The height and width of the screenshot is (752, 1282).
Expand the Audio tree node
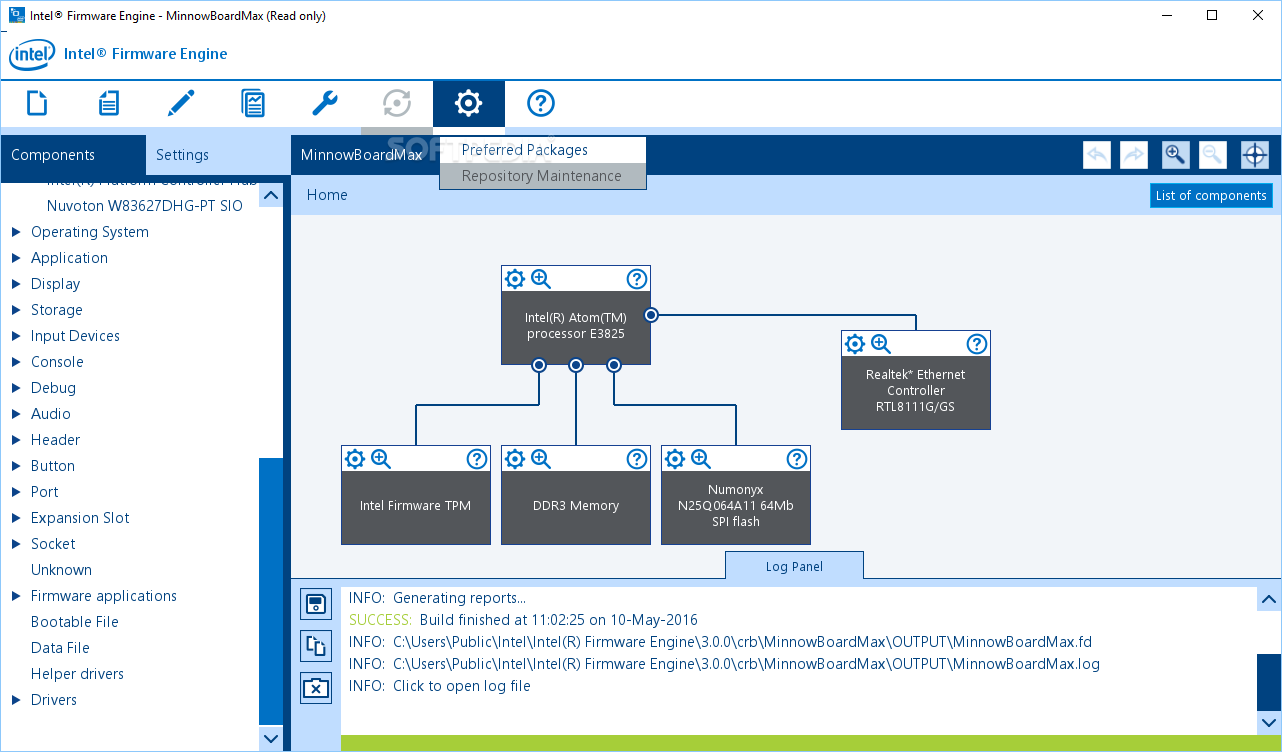16,414
